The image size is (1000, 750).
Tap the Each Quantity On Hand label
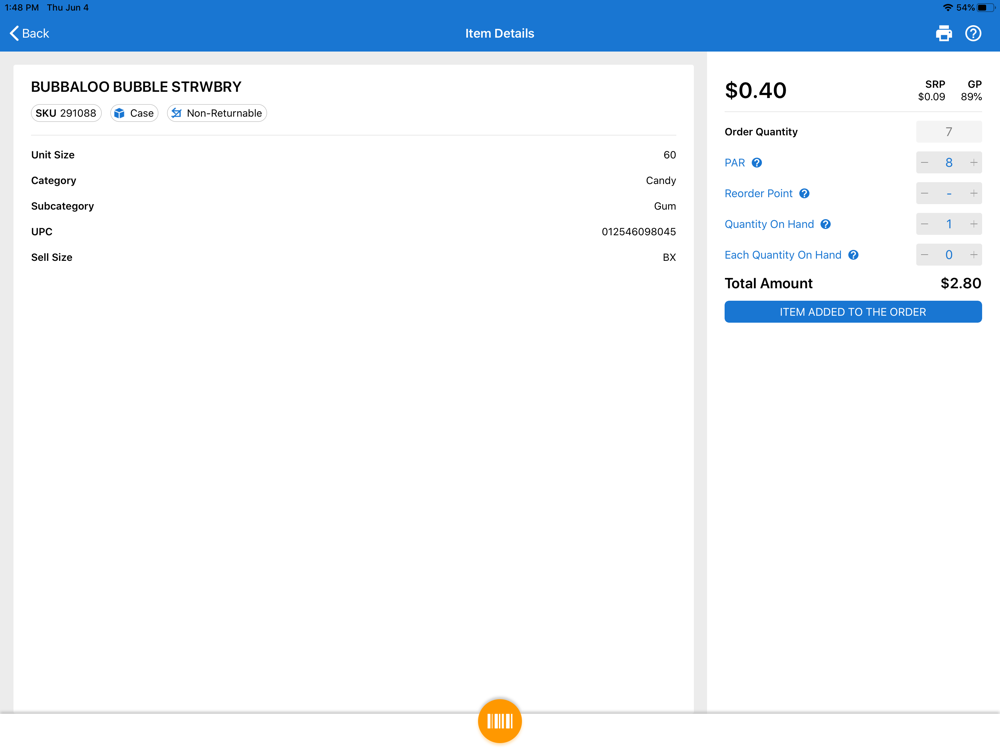pyautogui.click(x=783, y=254)
